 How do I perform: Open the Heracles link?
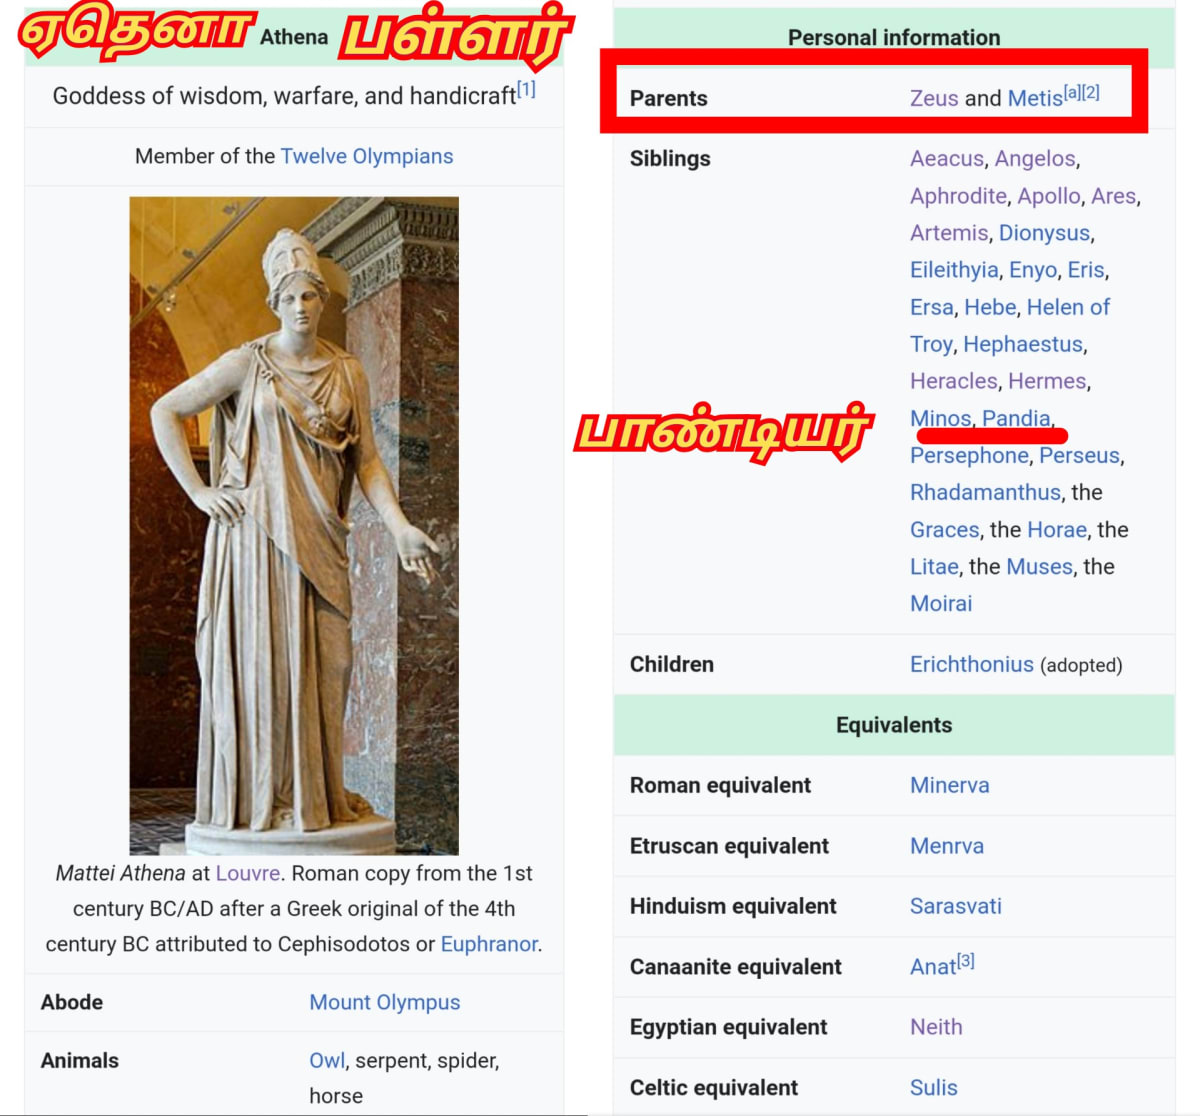click(x=954, y=381)
